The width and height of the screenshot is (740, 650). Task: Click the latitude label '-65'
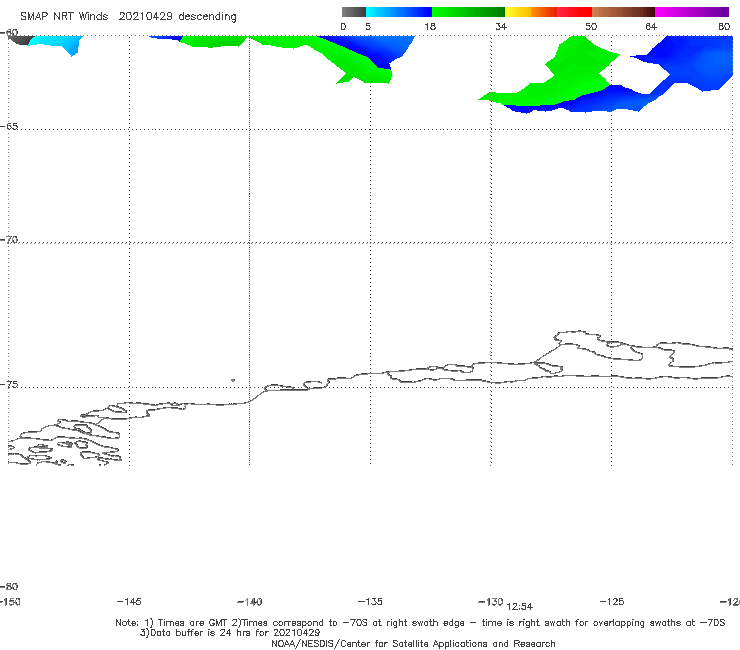tap(9, 127)
